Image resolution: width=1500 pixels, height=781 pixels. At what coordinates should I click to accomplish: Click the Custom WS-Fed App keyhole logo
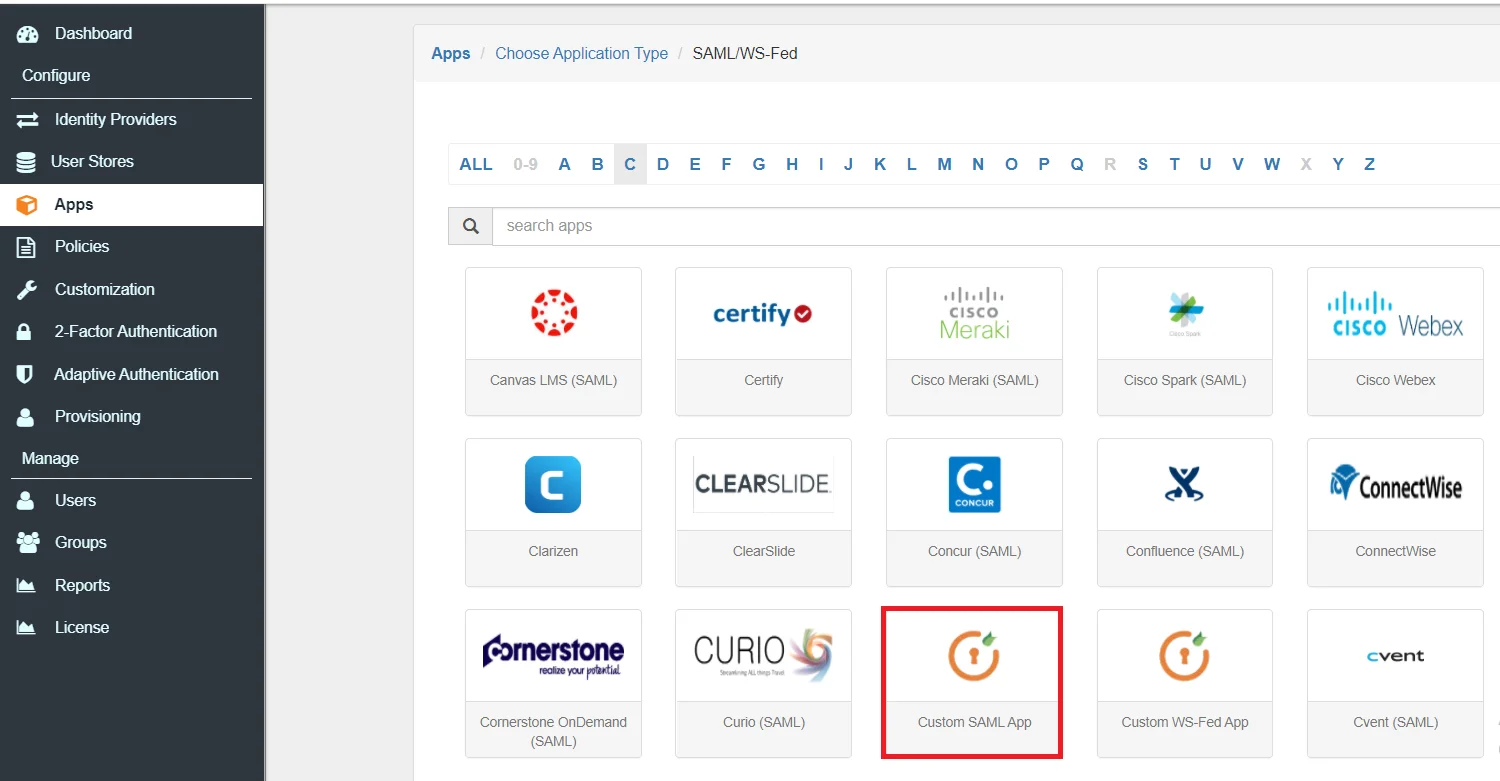[x=1185, y=655]
